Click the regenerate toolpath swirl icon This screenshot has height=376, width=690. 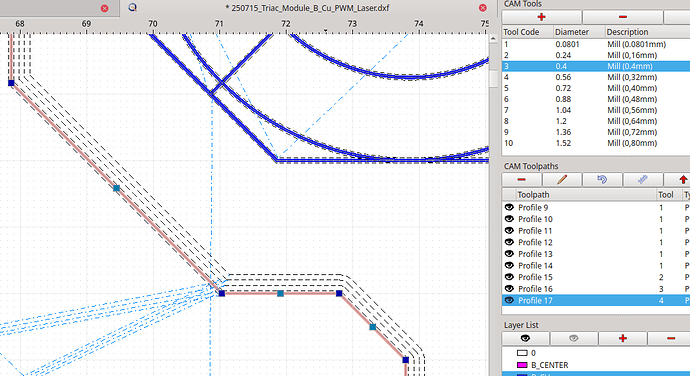(602, 180)
